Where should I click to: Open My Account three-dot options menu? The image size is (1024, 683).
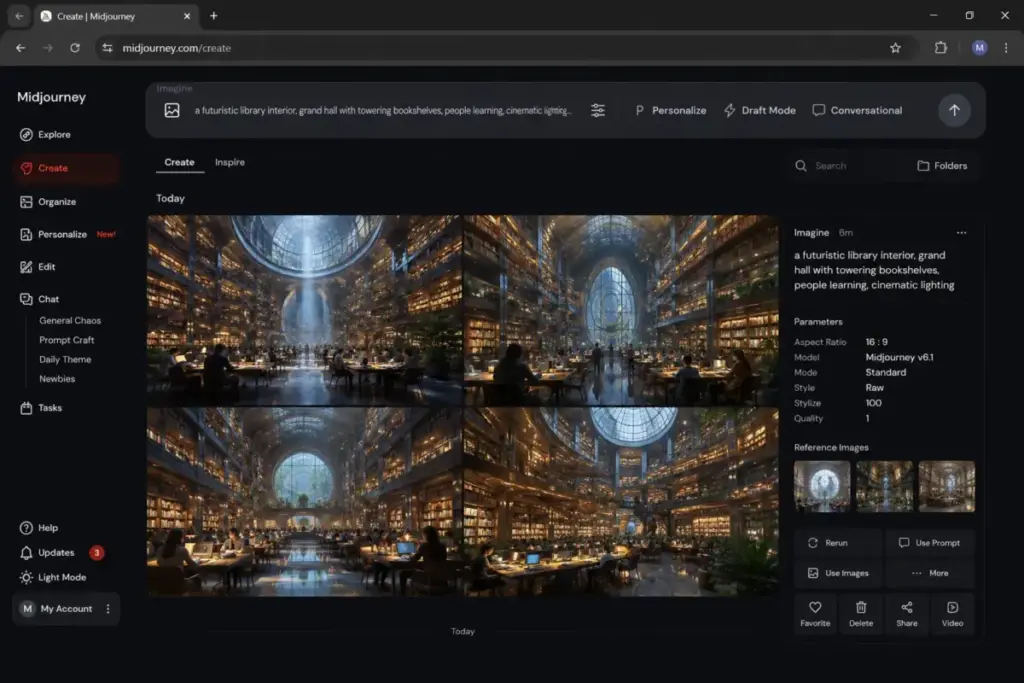(x=108, y=609)
